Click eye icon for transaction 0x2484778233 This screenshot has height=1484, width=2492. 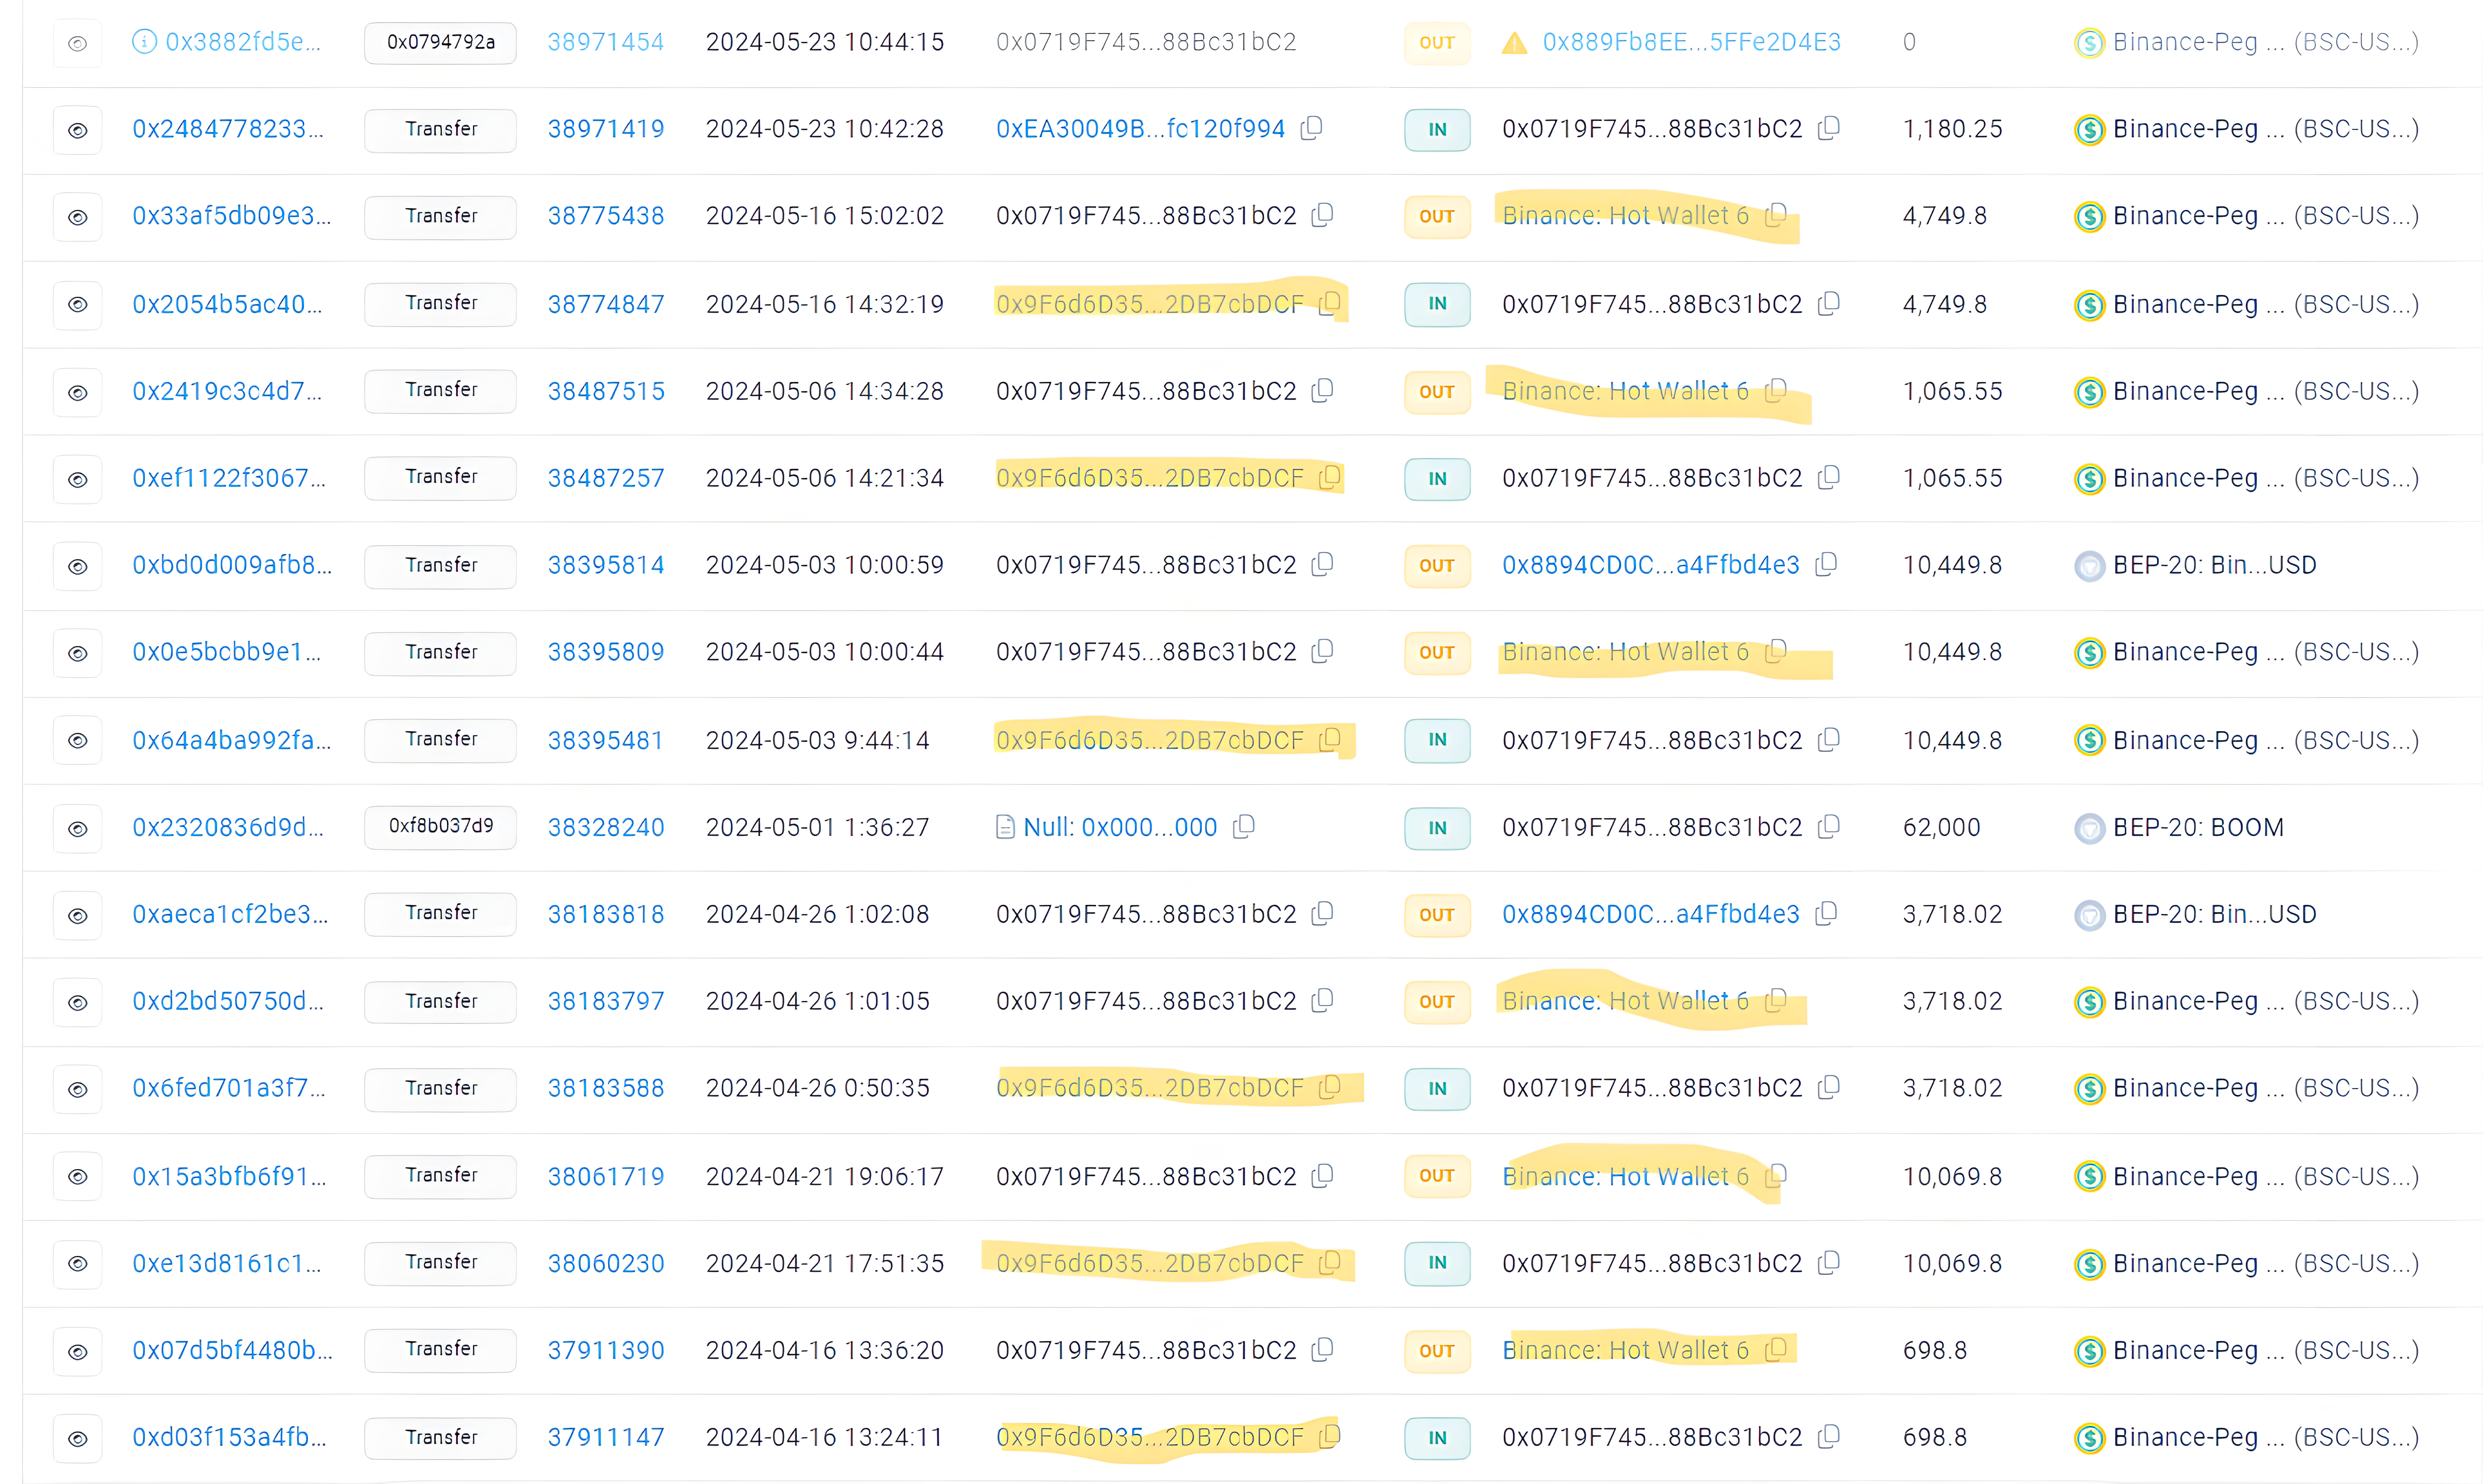click(x=77, y=130)
